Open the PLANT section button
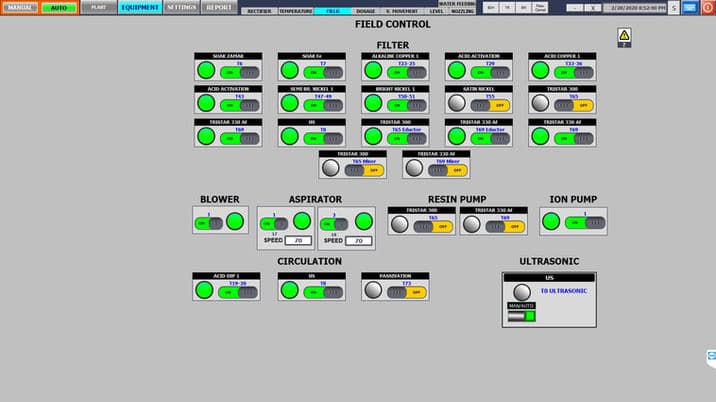716x402 pixels. [x=98, y=7]
